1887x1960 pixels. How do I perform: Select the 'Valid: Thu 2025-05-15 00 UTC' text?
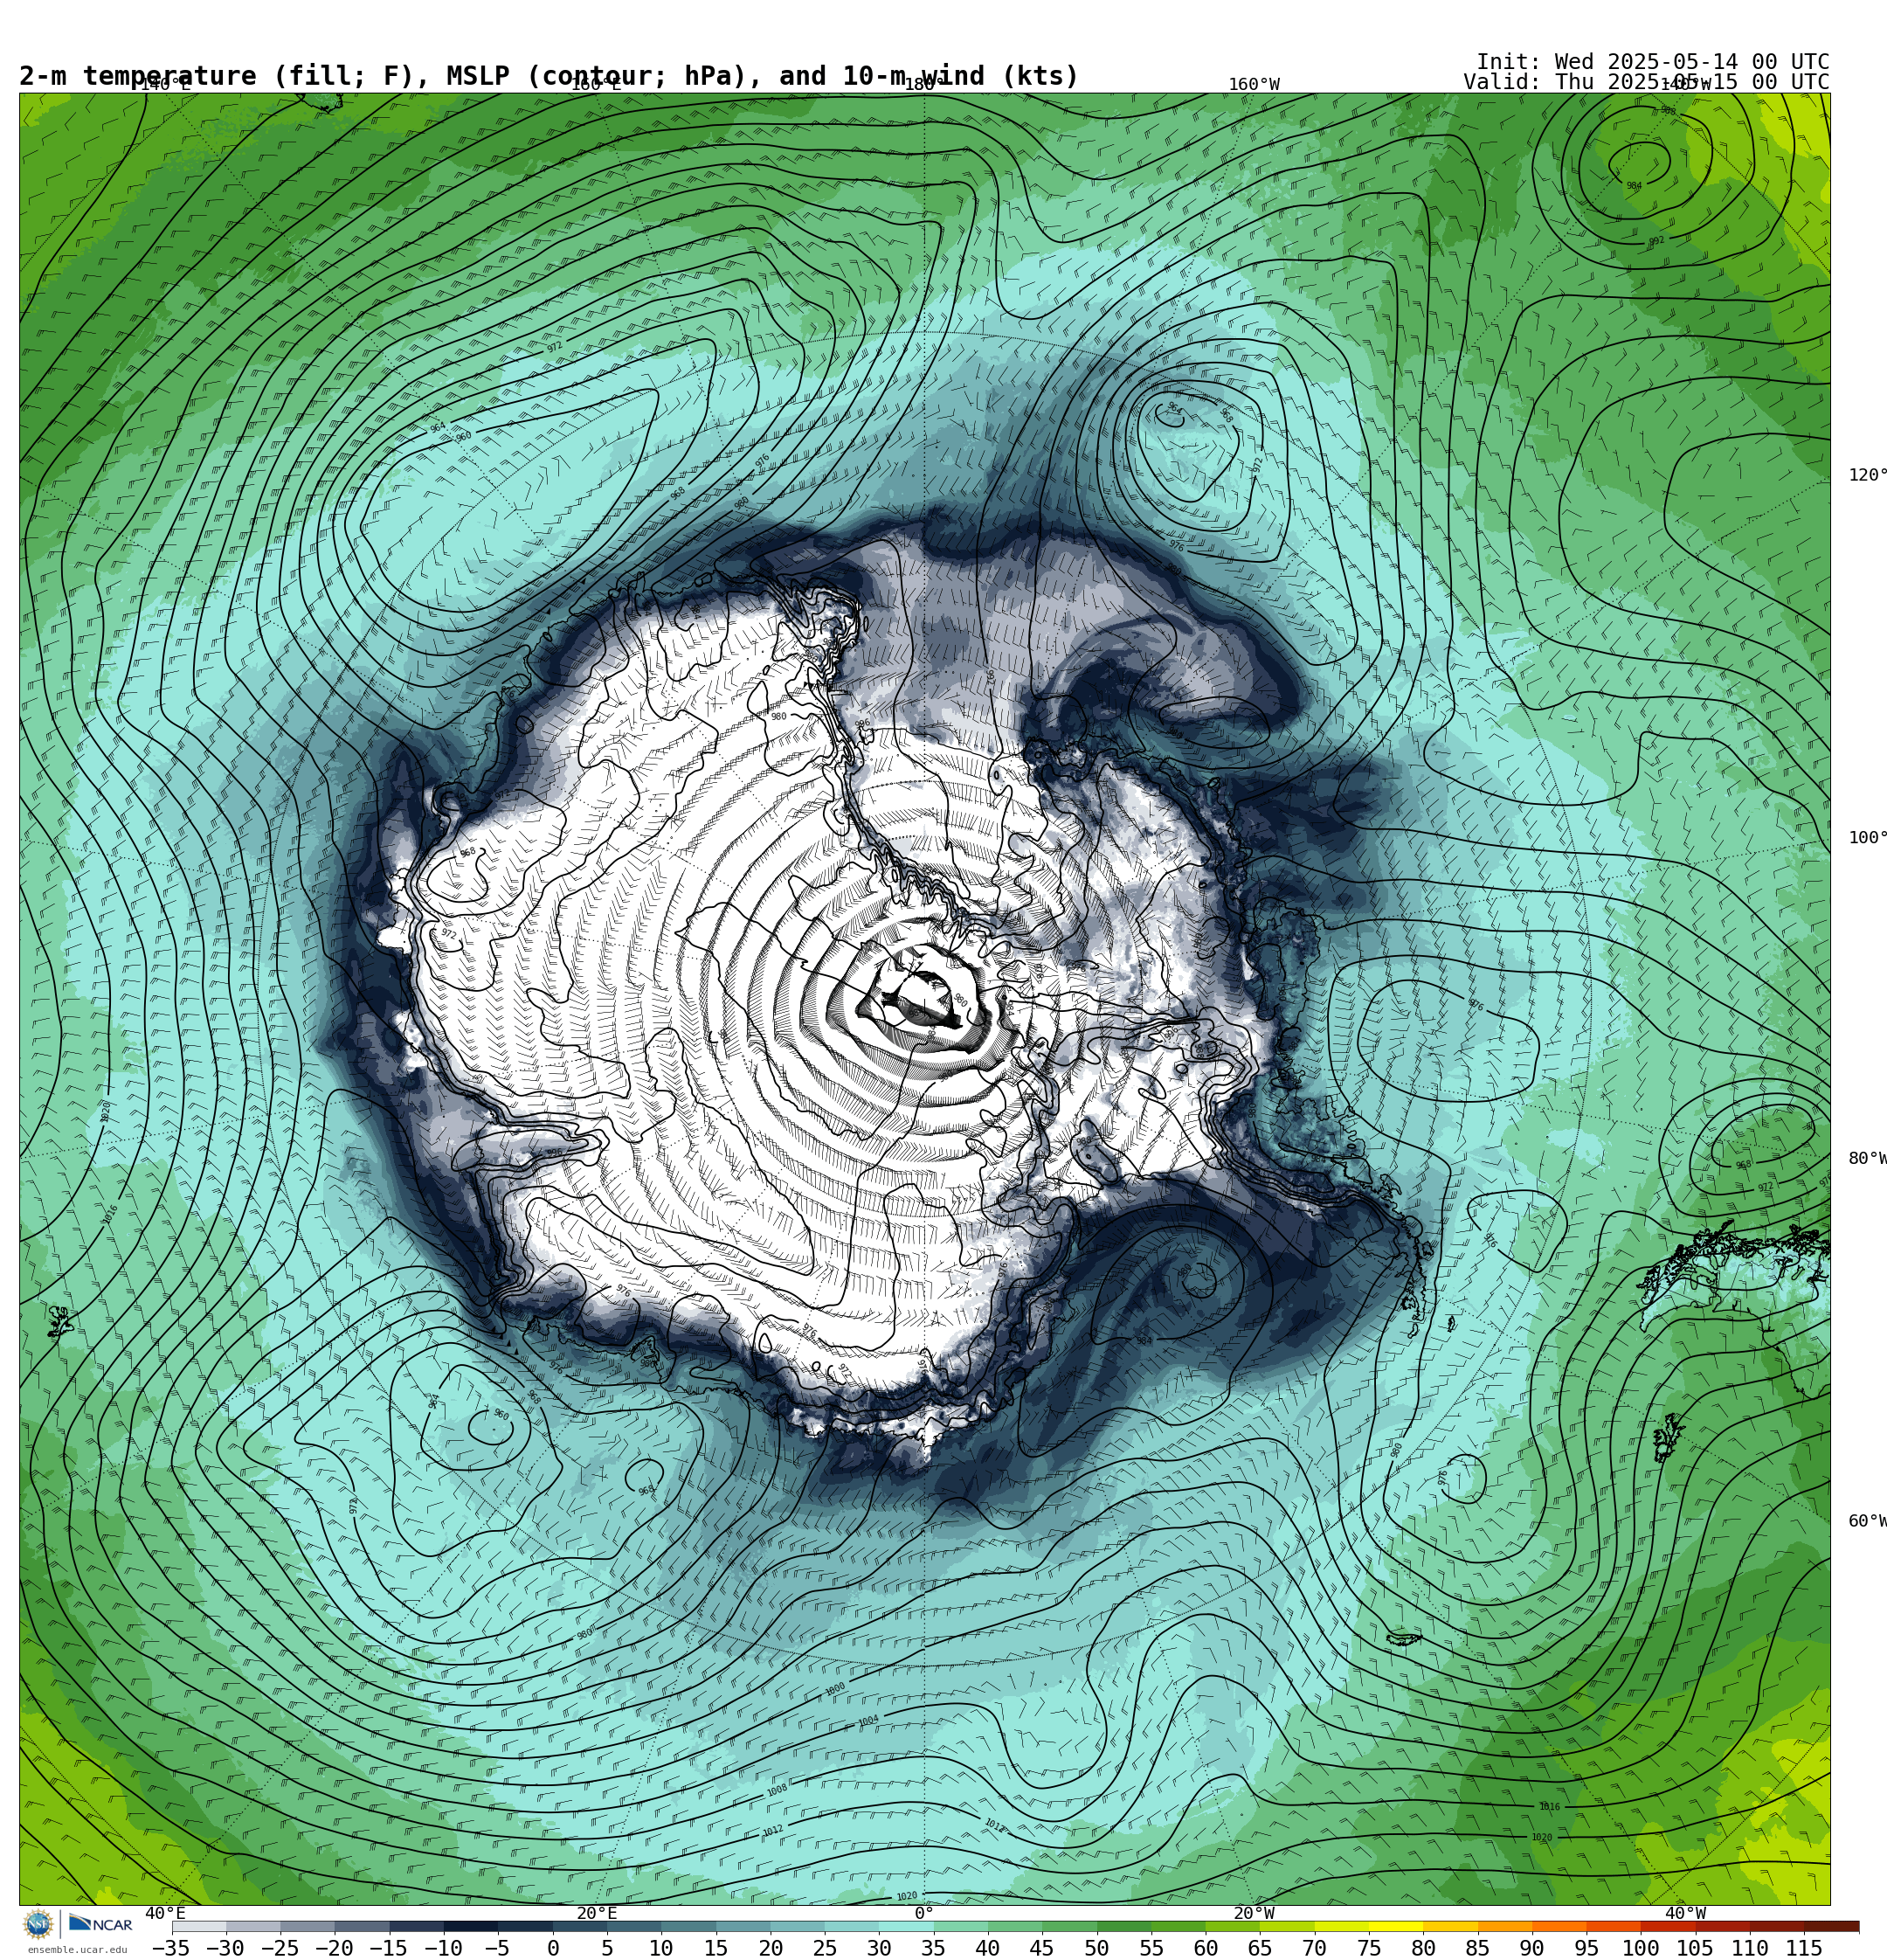1646,82
